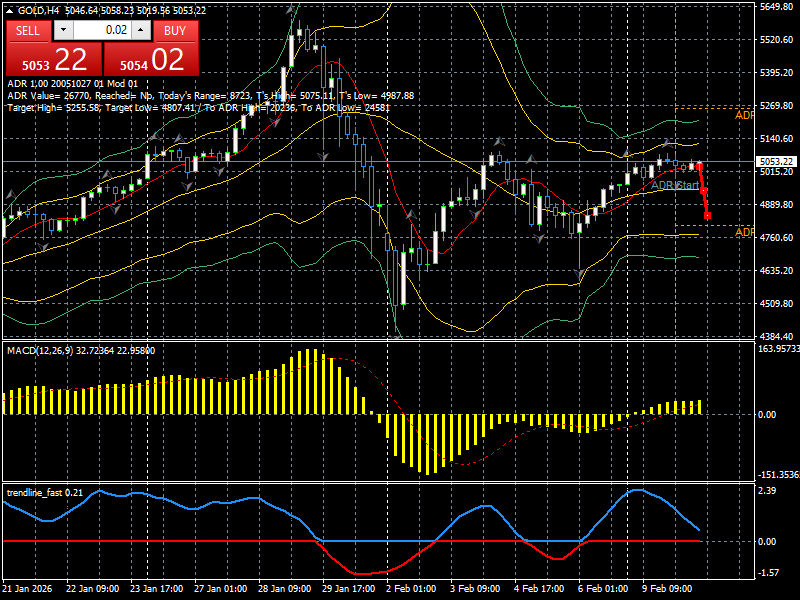
Task: Click the 2 Feb 01:00 time label
Action: click(411, 588)
